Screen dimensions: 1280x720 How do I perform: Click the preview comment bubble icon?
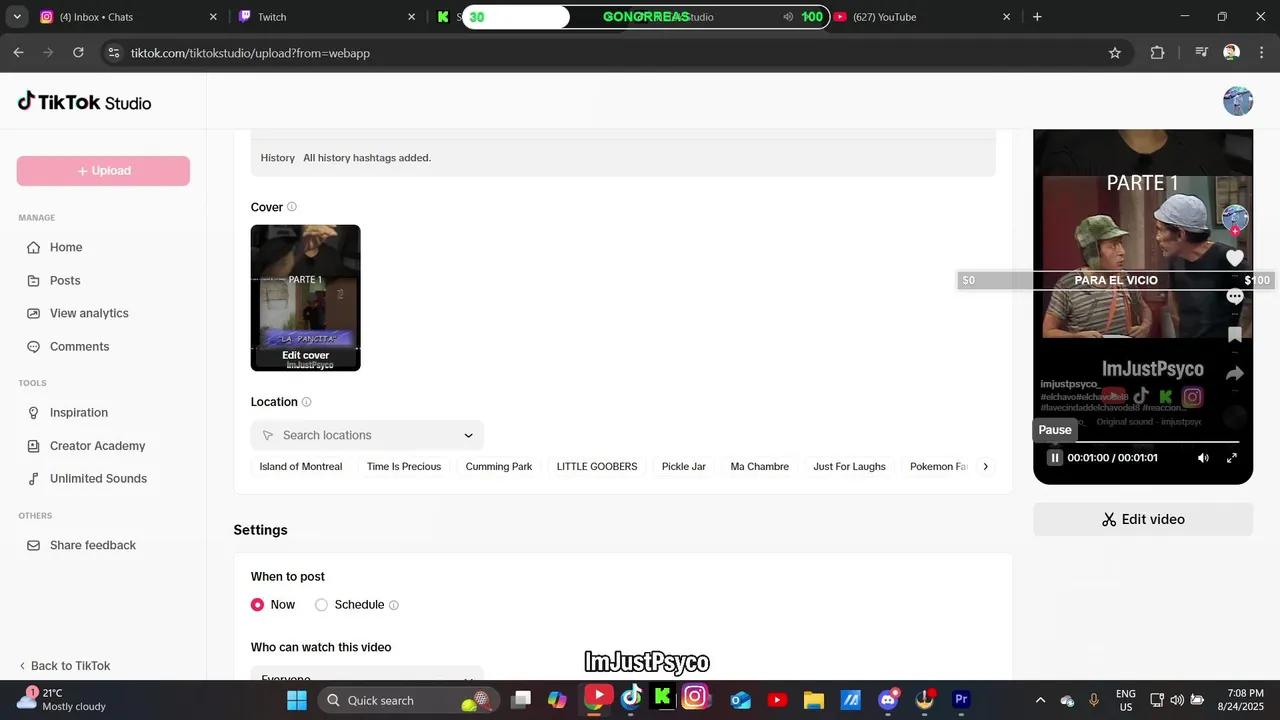point(1235,296)
